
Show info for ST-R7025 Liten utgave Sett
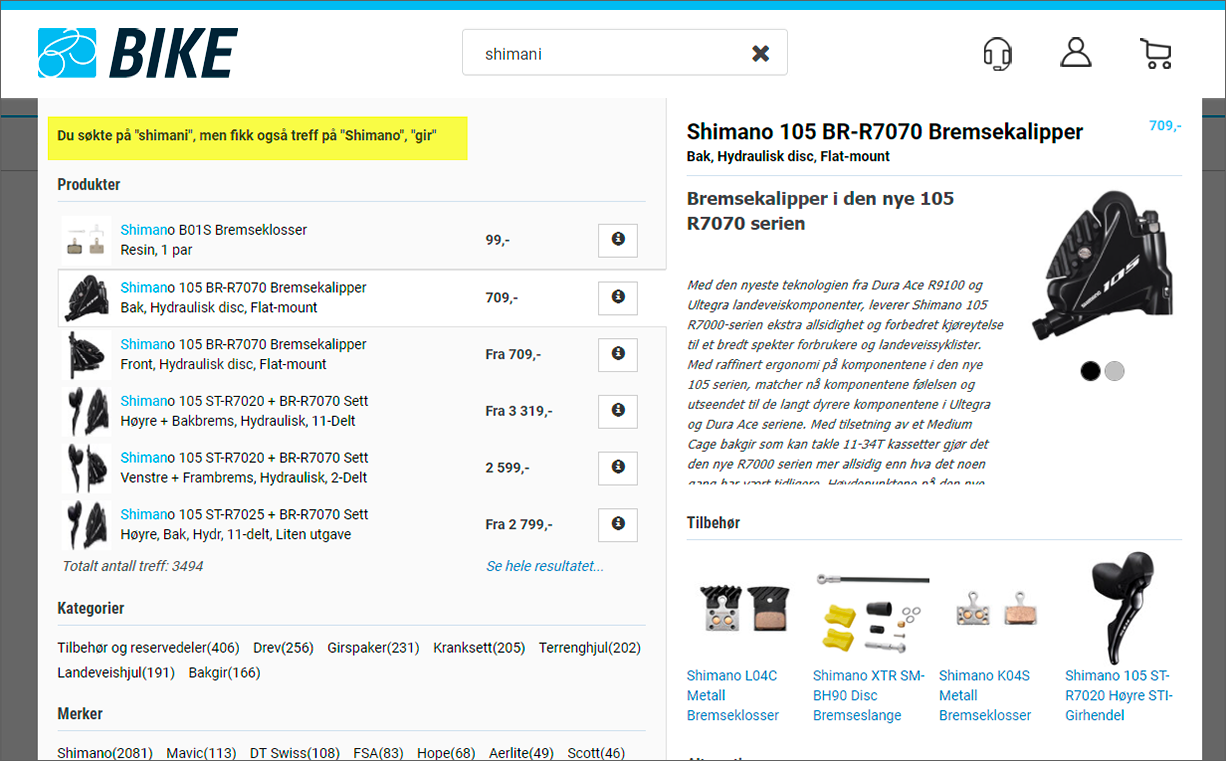[x=618, y=524]
